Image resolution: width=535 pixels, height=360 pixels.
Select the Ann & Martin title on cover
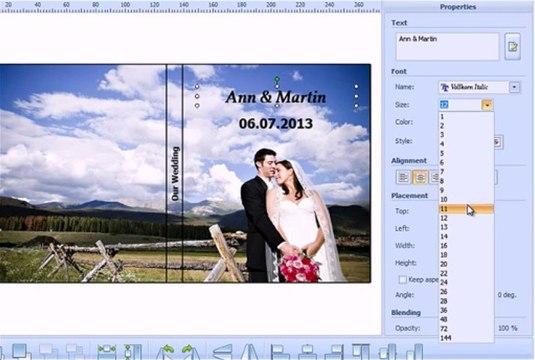[276, 97]
